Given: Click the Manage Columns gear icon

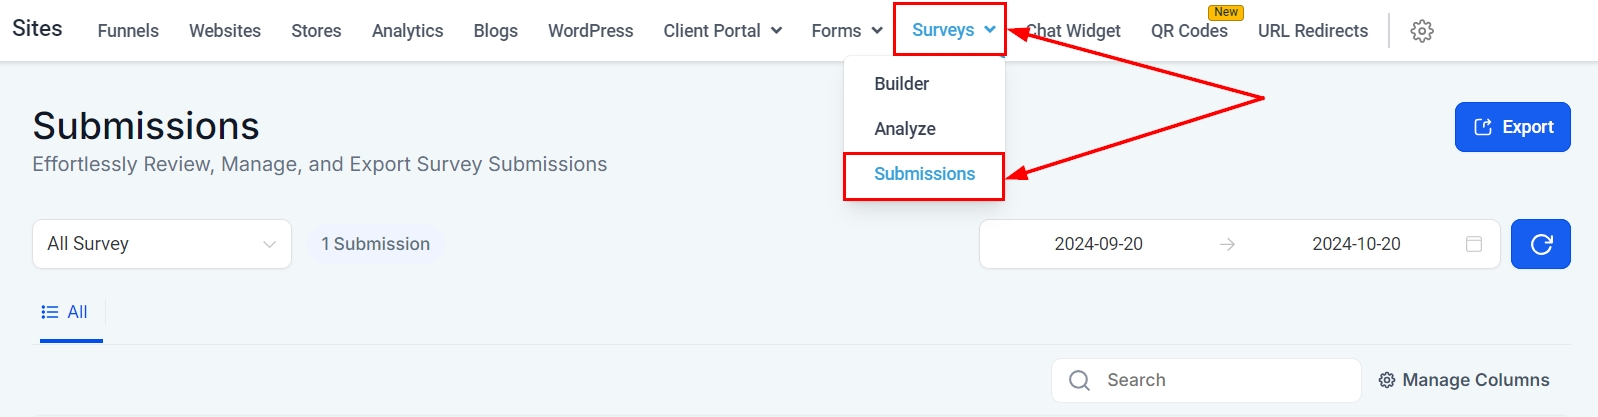Looking at the screenshot, I should click(1387, 380).
